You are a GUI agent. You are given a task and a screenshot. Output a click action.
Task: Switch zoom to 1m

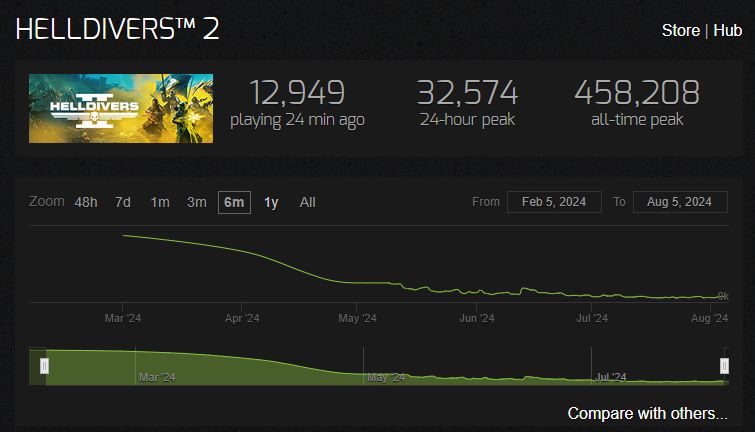(x=160, y=202)
